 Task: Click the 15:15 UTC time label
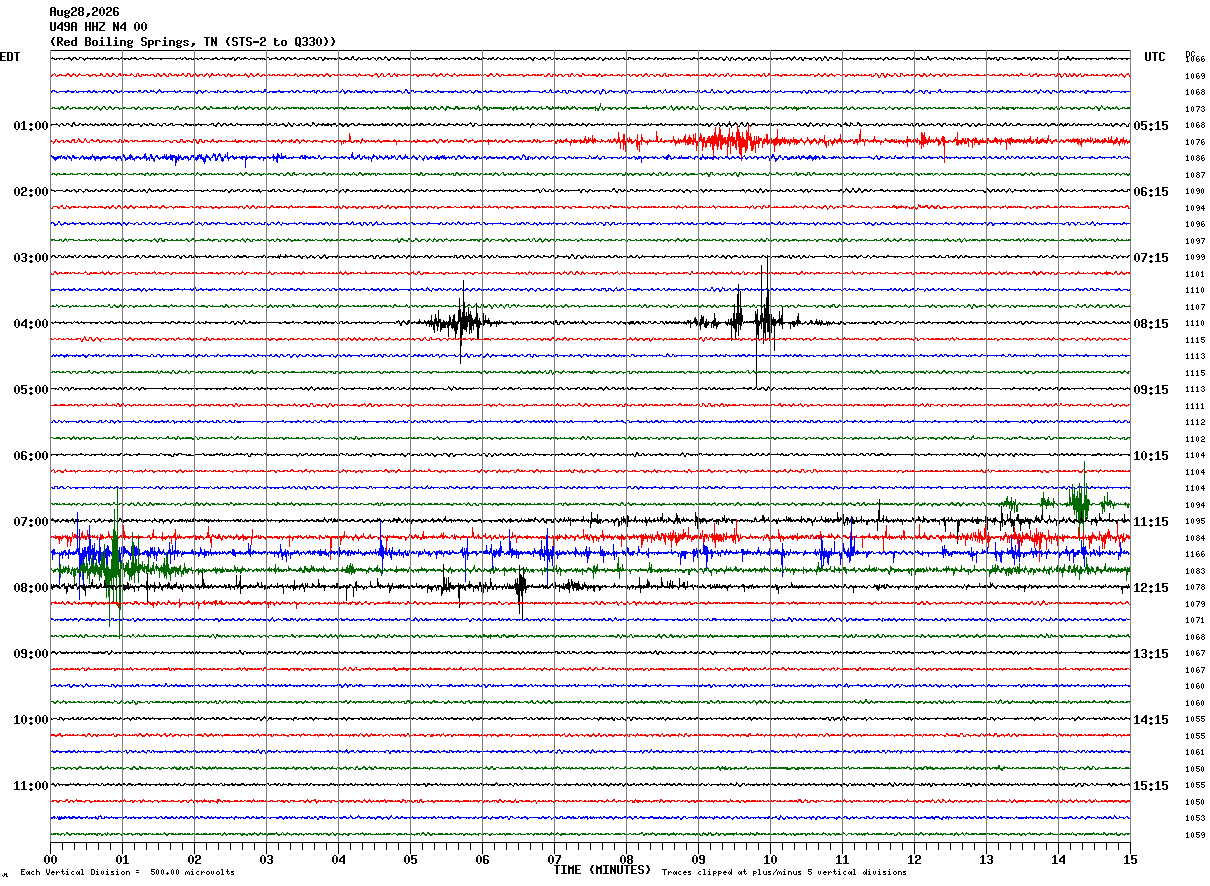click(x=1151, y=786)
